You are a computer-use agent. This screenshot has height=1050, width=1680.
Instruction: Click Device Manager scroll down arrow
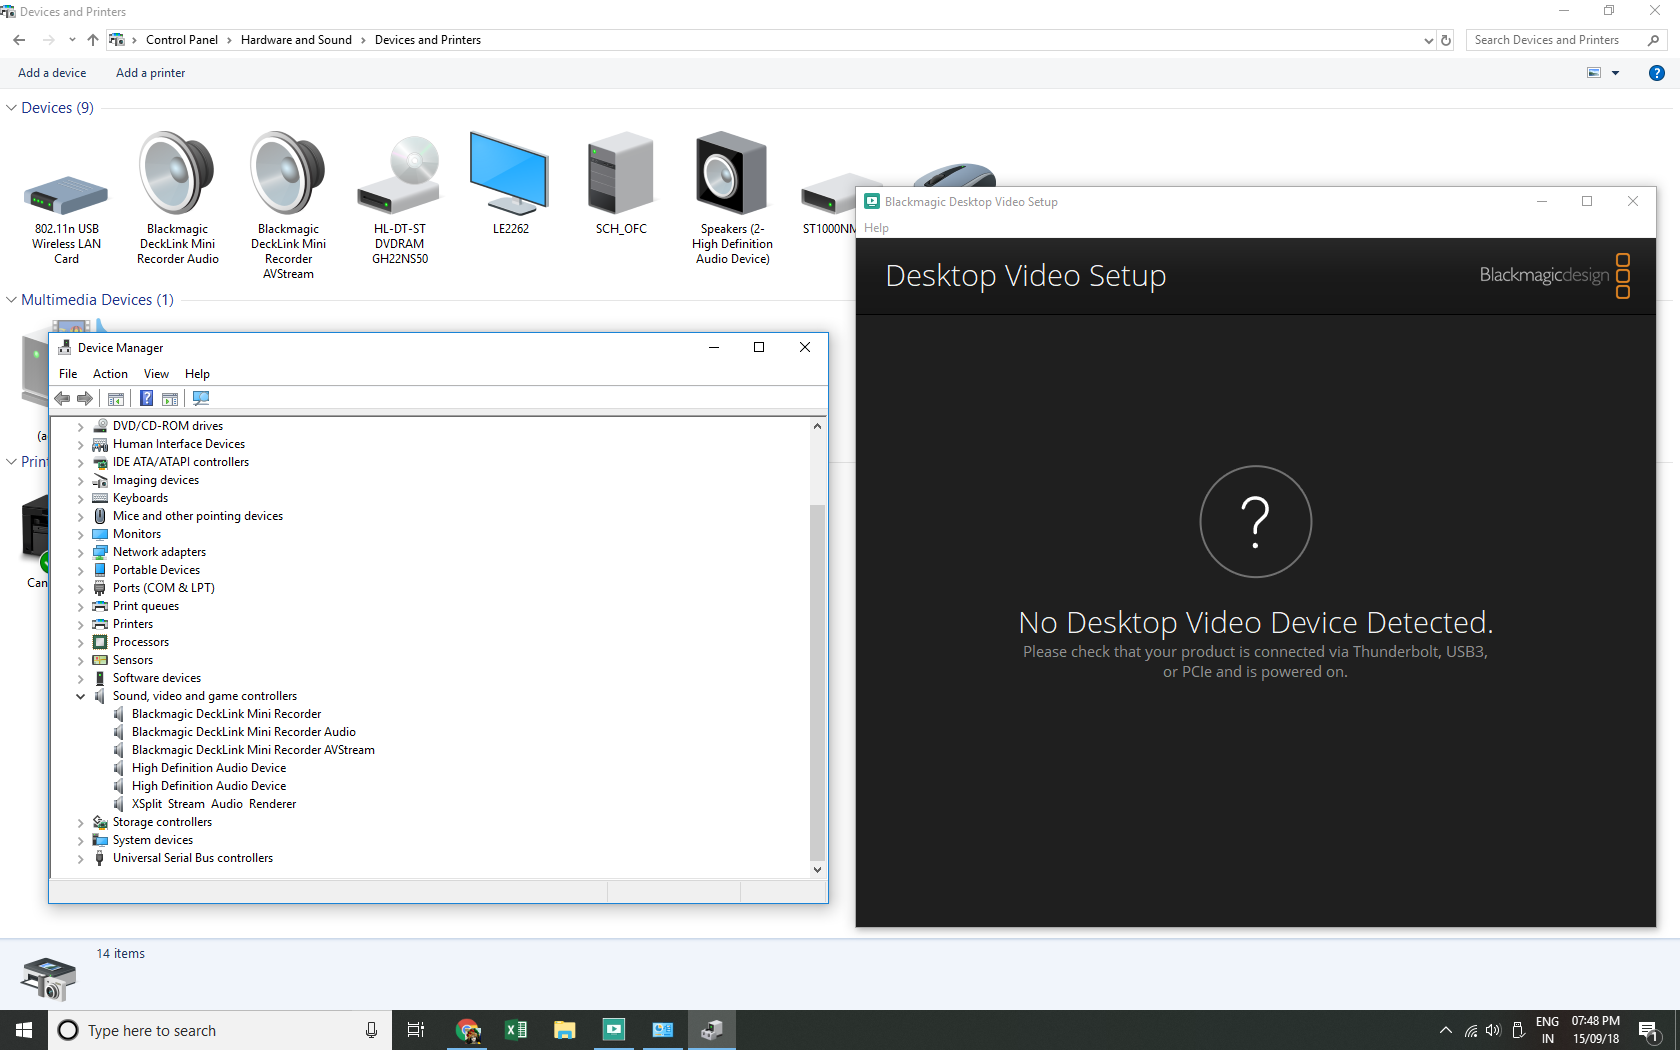(x=817, y=870)
